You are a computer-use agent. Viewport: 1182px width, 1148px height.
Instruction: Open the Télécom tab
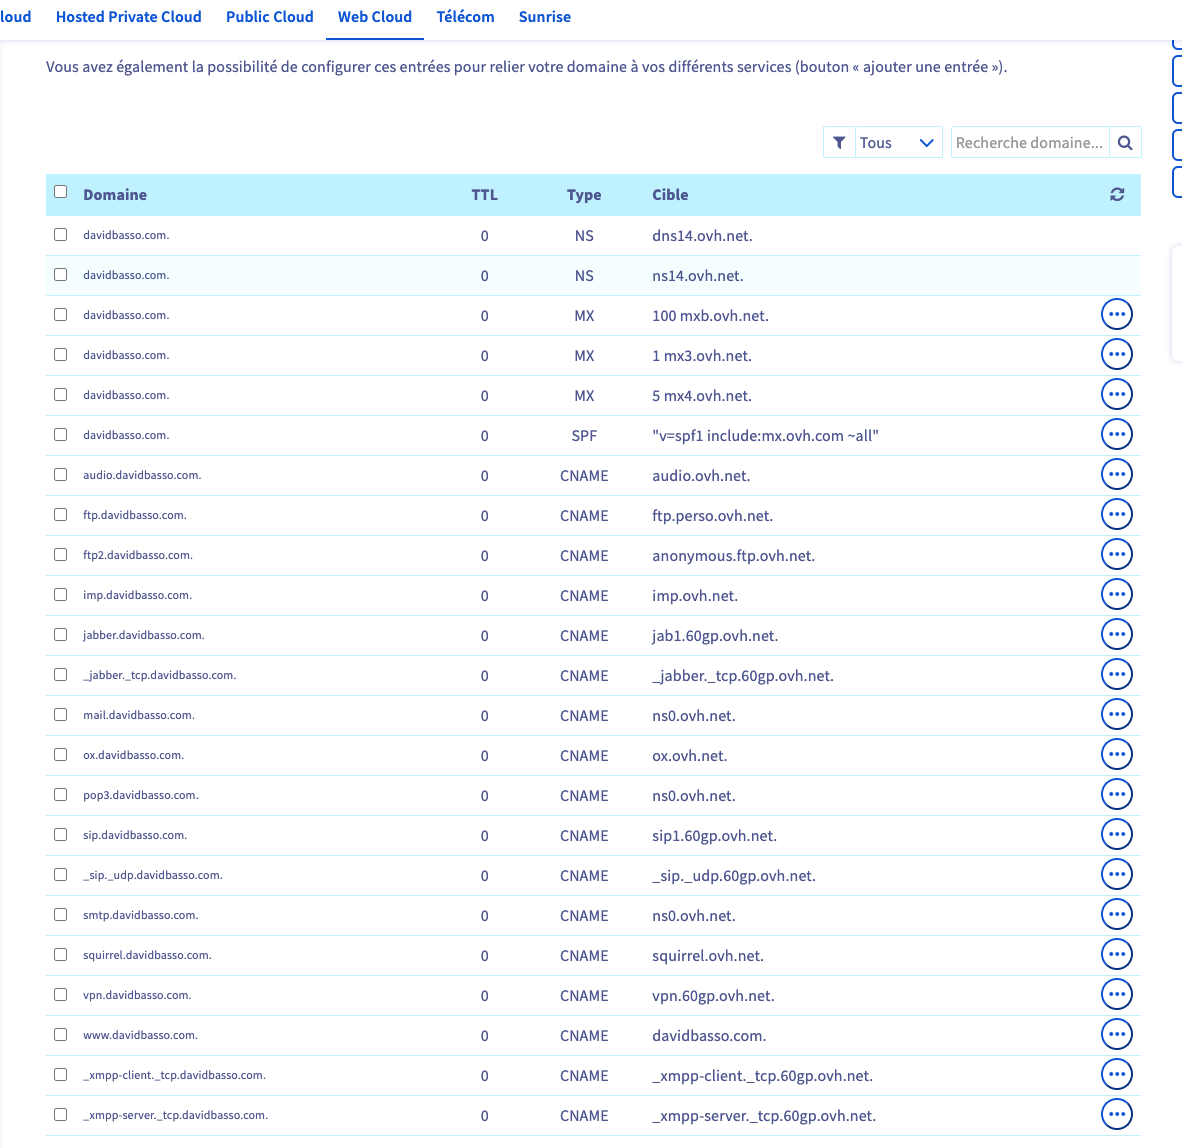coord(465,17)
